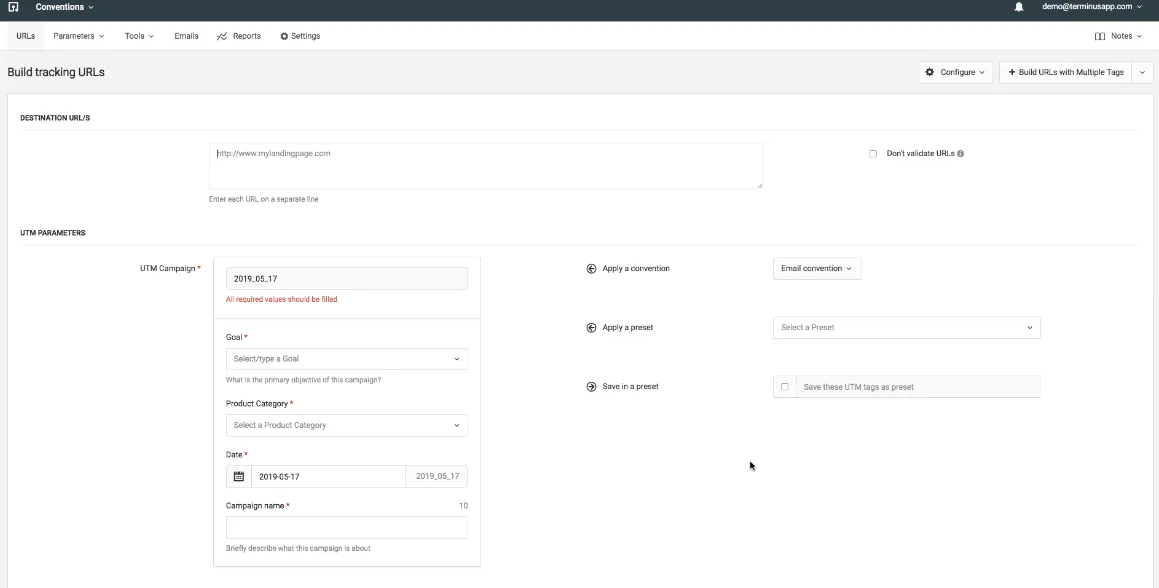
Task: Click the Terminus app logo icon
Action: coord(12,7)
